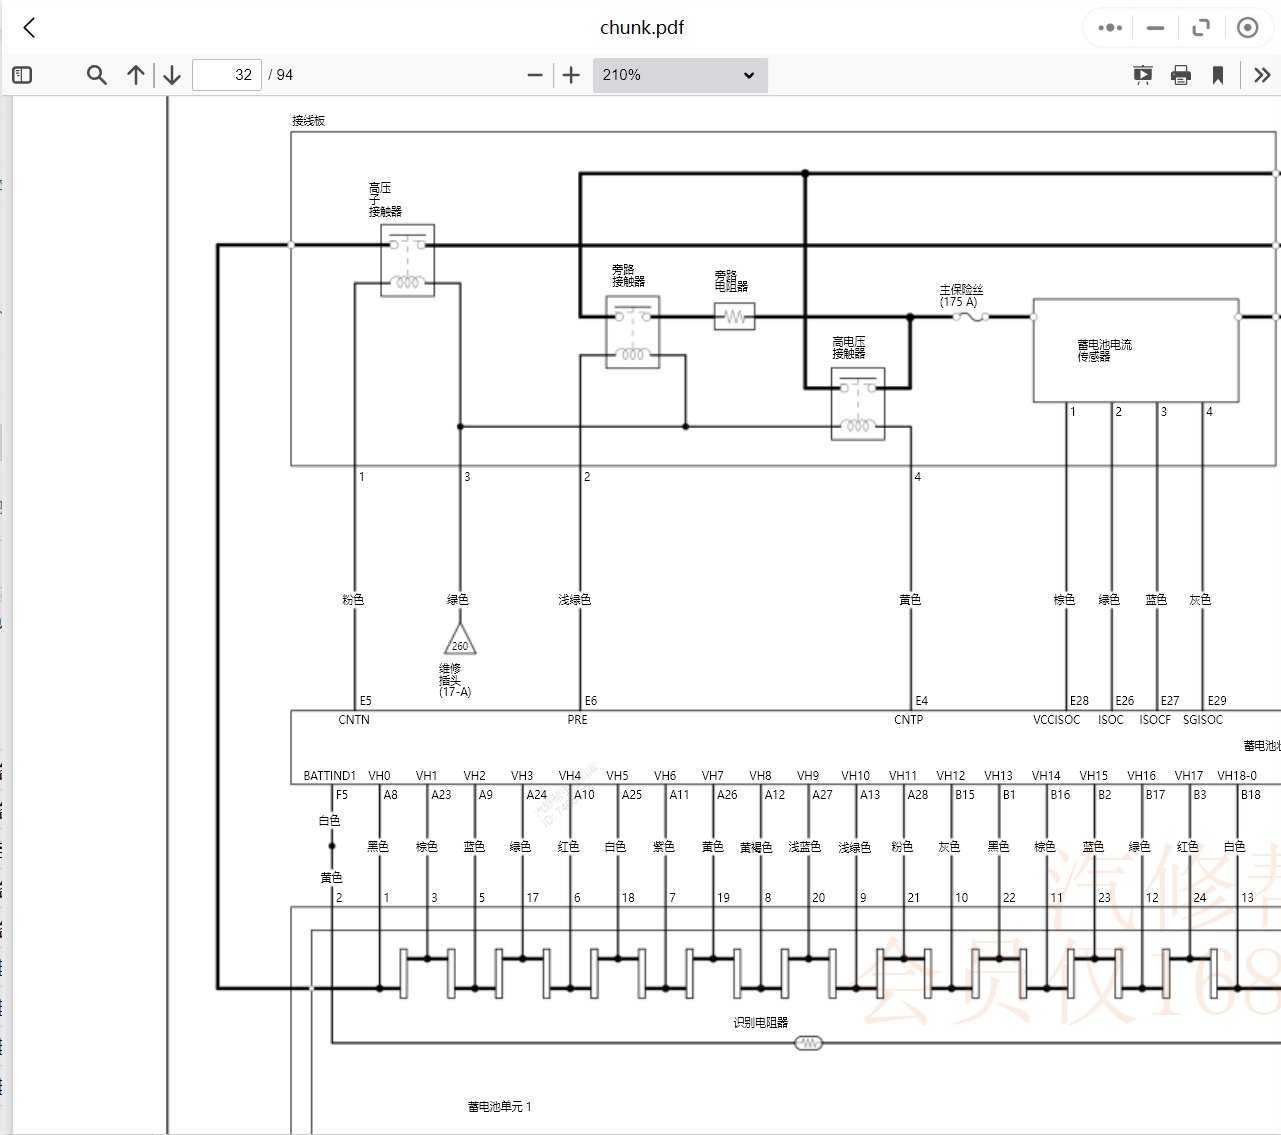Viewport: 1281px width, 1135px height.
Task: Bookmark the current view
Action: click(1218, 75)
